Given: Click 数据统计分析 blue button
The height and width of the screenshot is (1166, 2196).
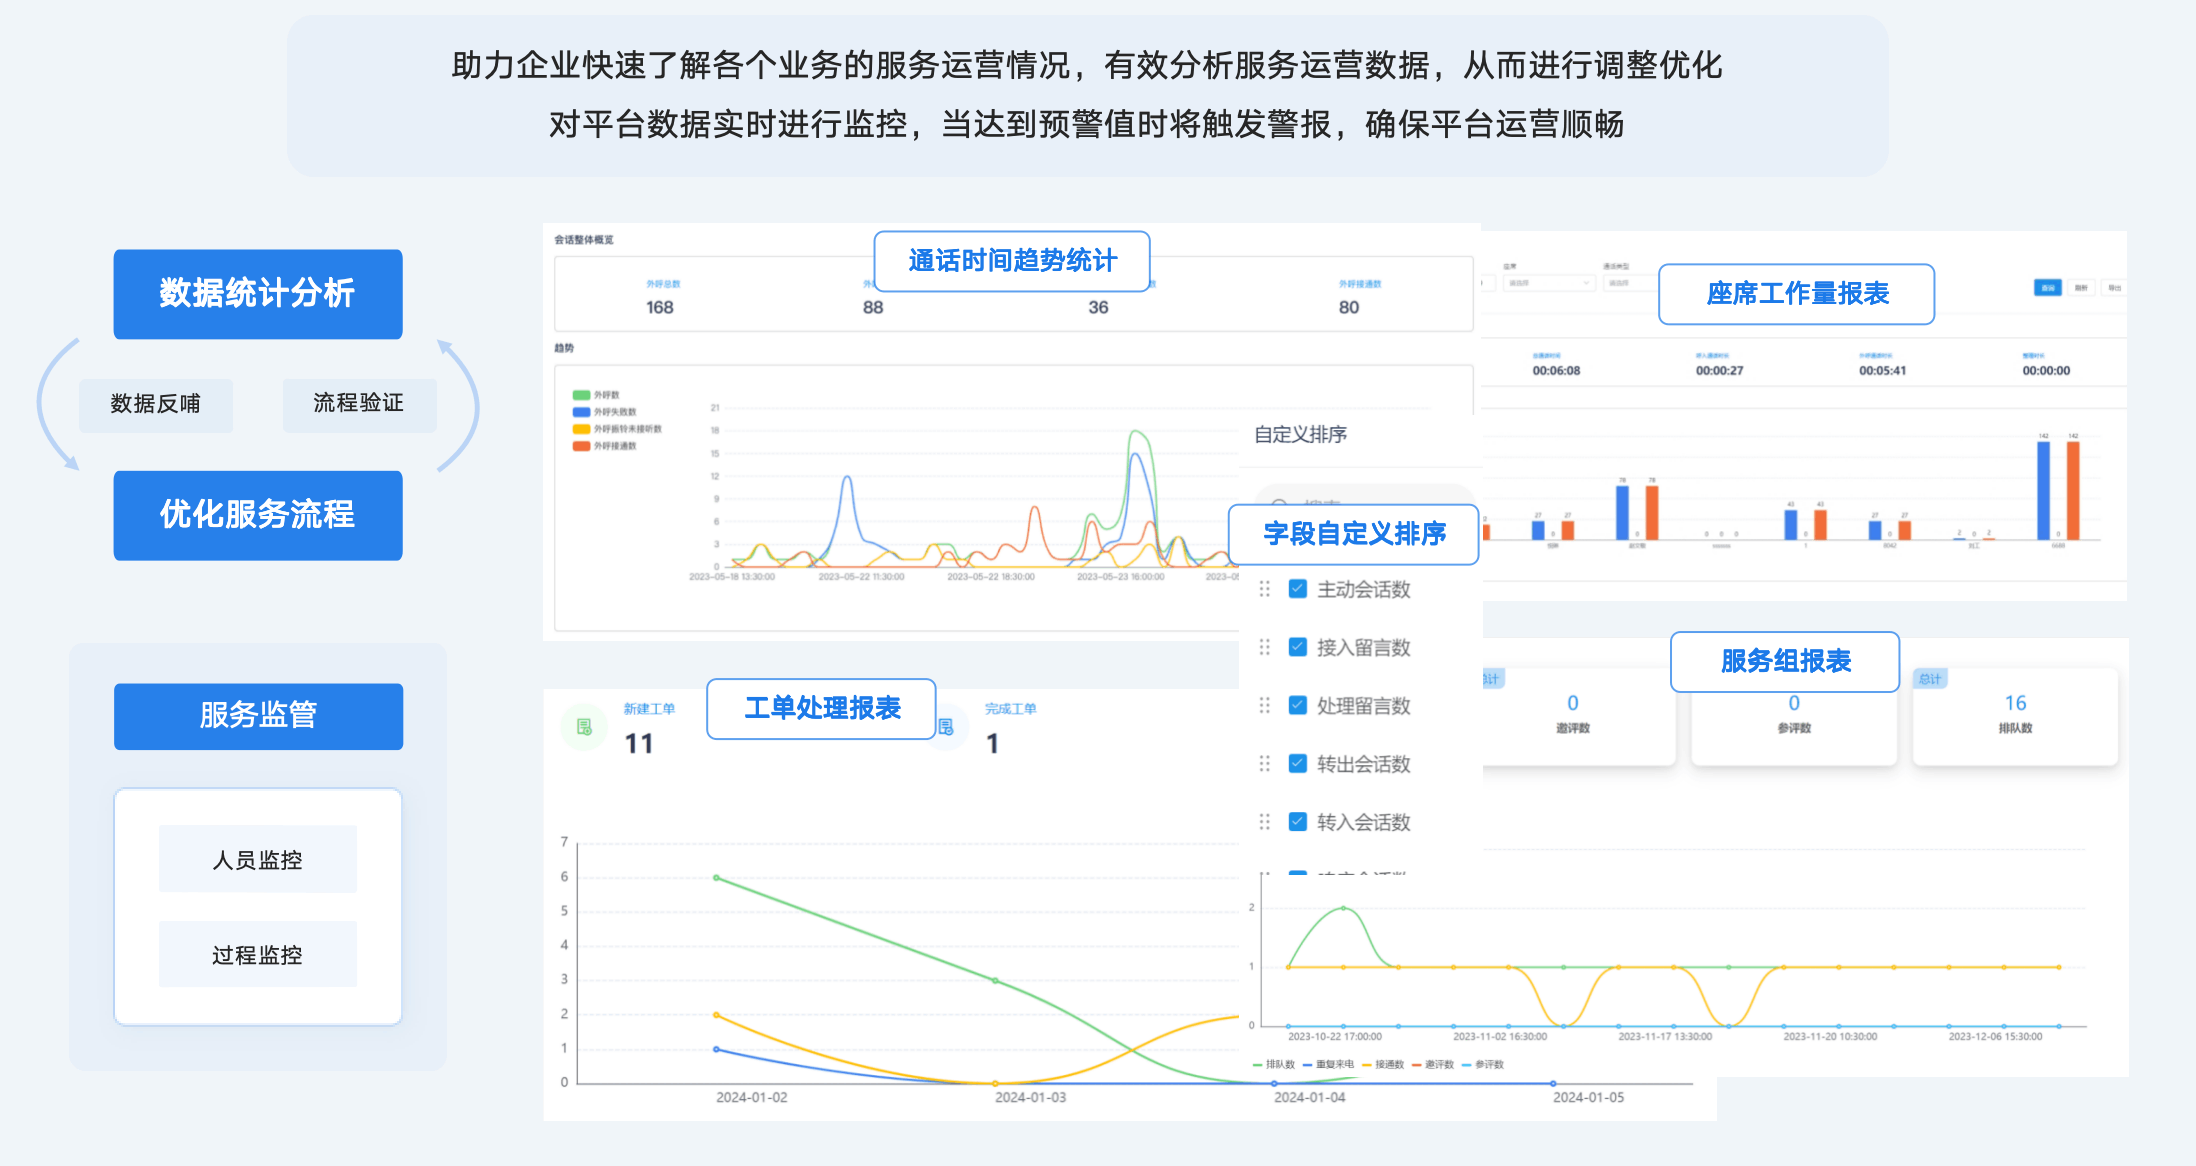Looking at the screenshot, I should (258, 294).
